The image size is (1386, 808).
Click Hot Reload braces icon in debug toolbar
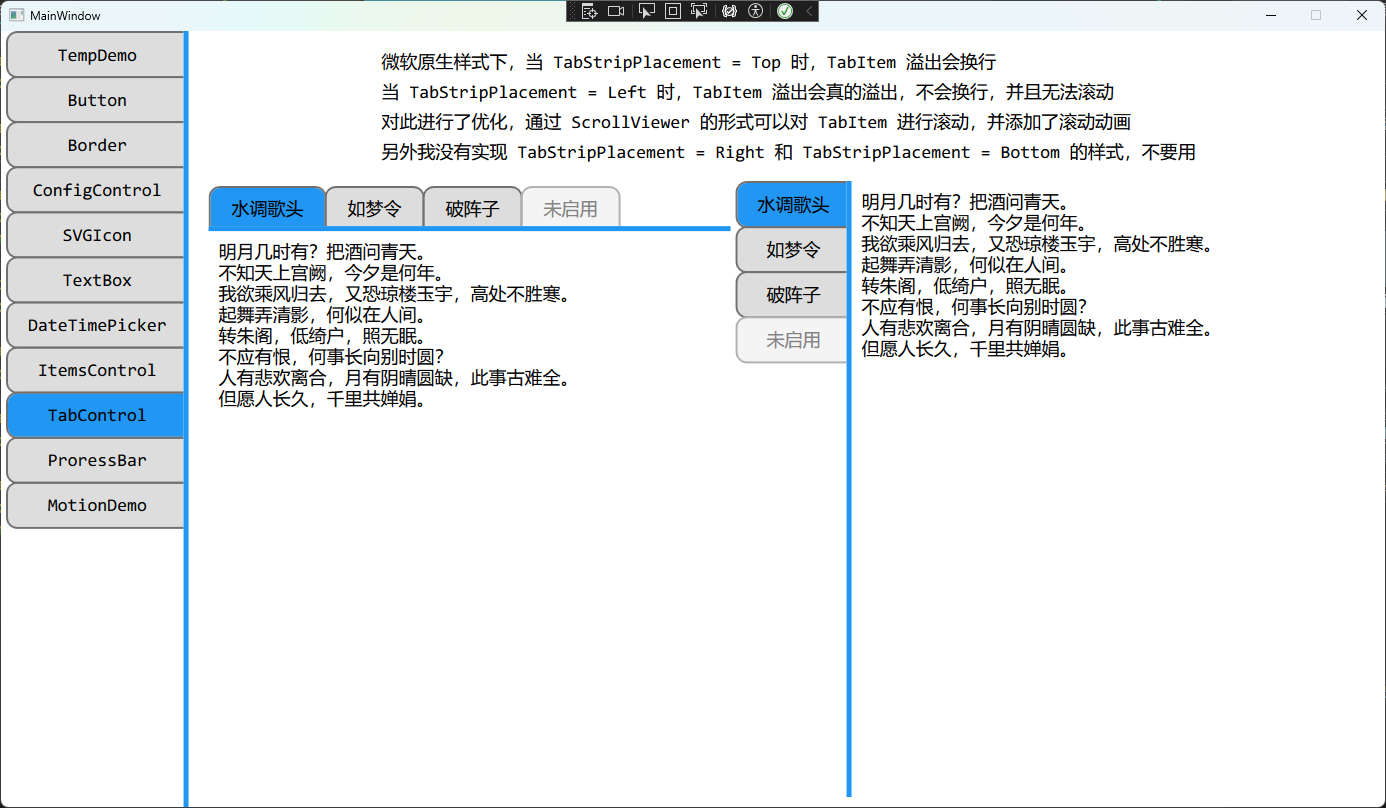click(x=729, y=11)
